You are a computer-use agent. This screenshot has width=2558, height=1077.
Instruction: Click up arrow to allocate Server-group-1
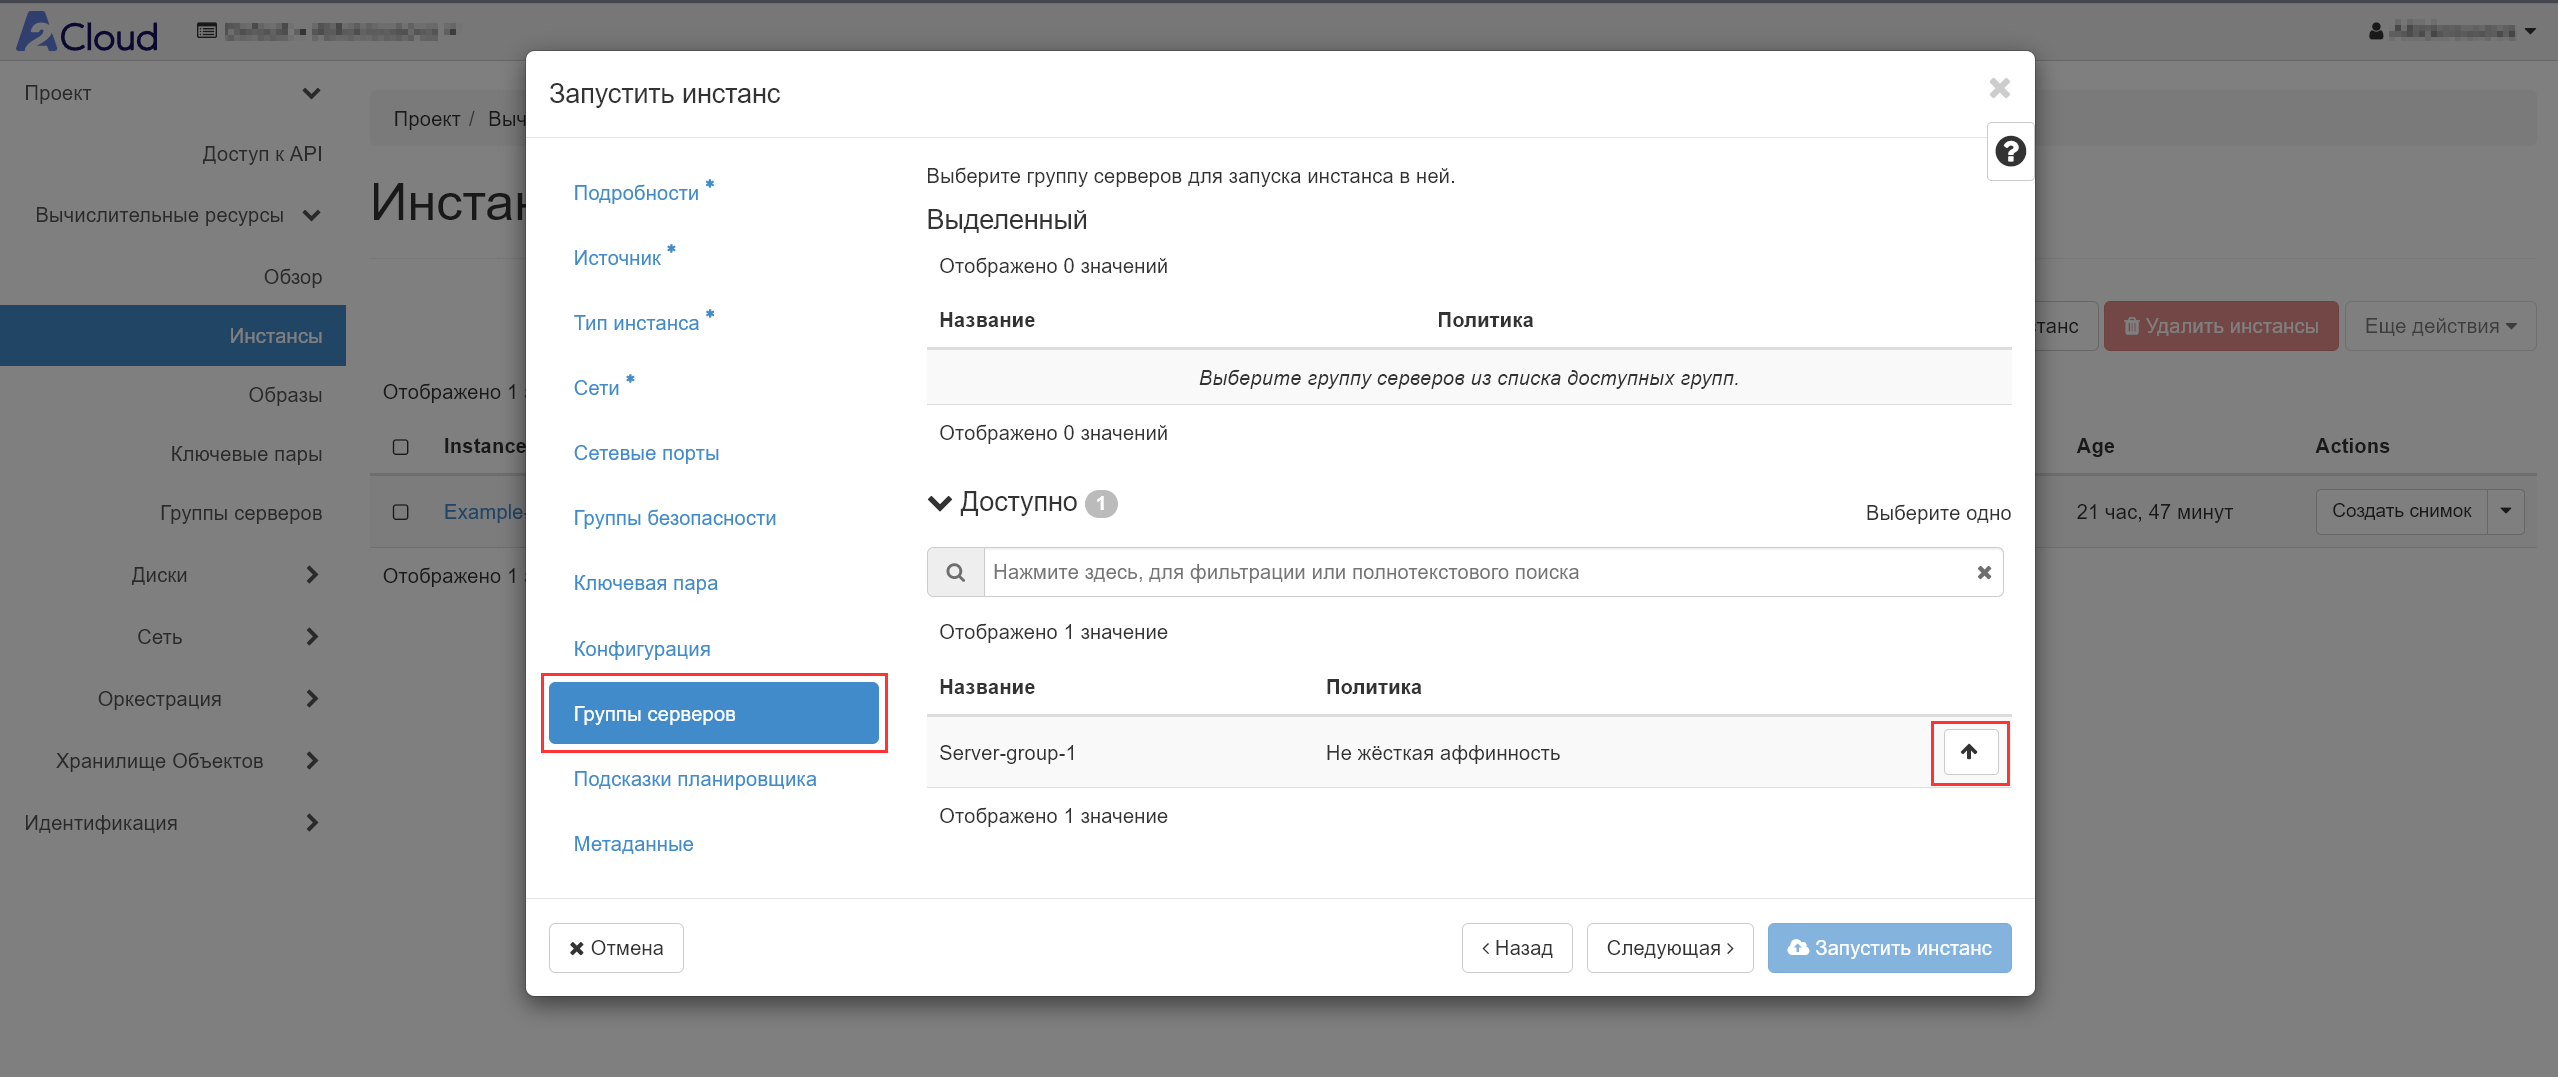point(1969,752)
